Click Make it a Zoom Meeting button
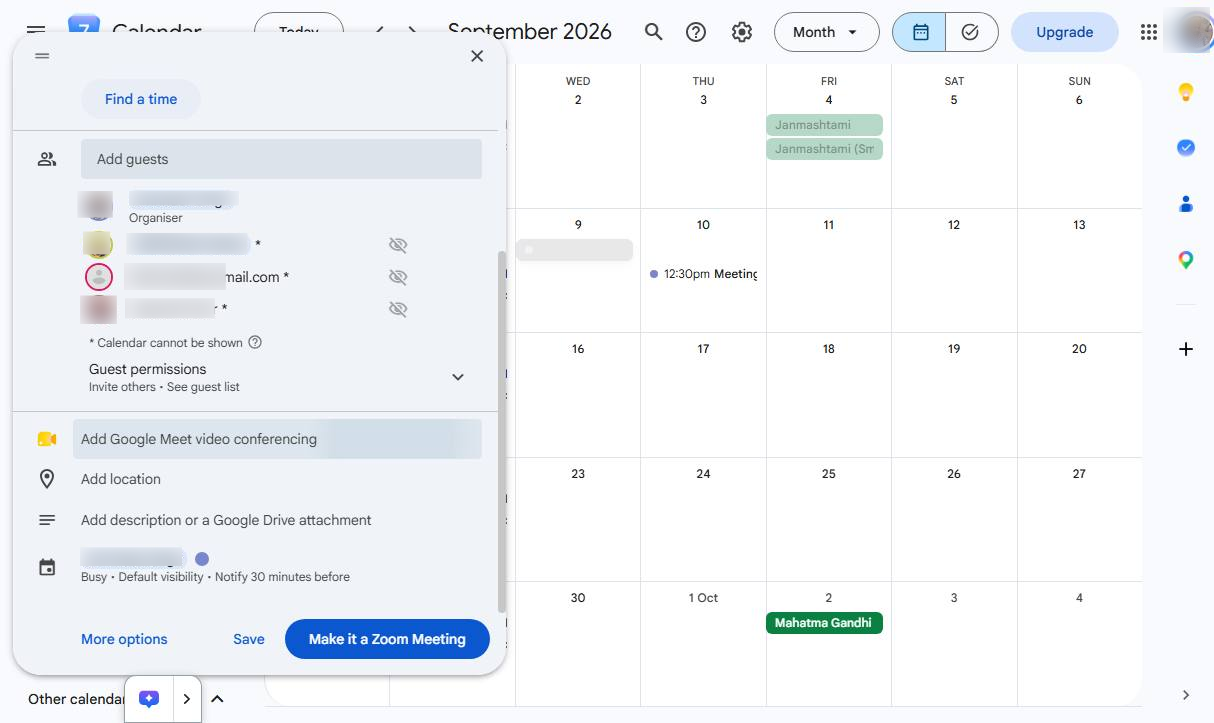Image resolution: width=1214 pixels, height=723 pixels. coord(387,639)
